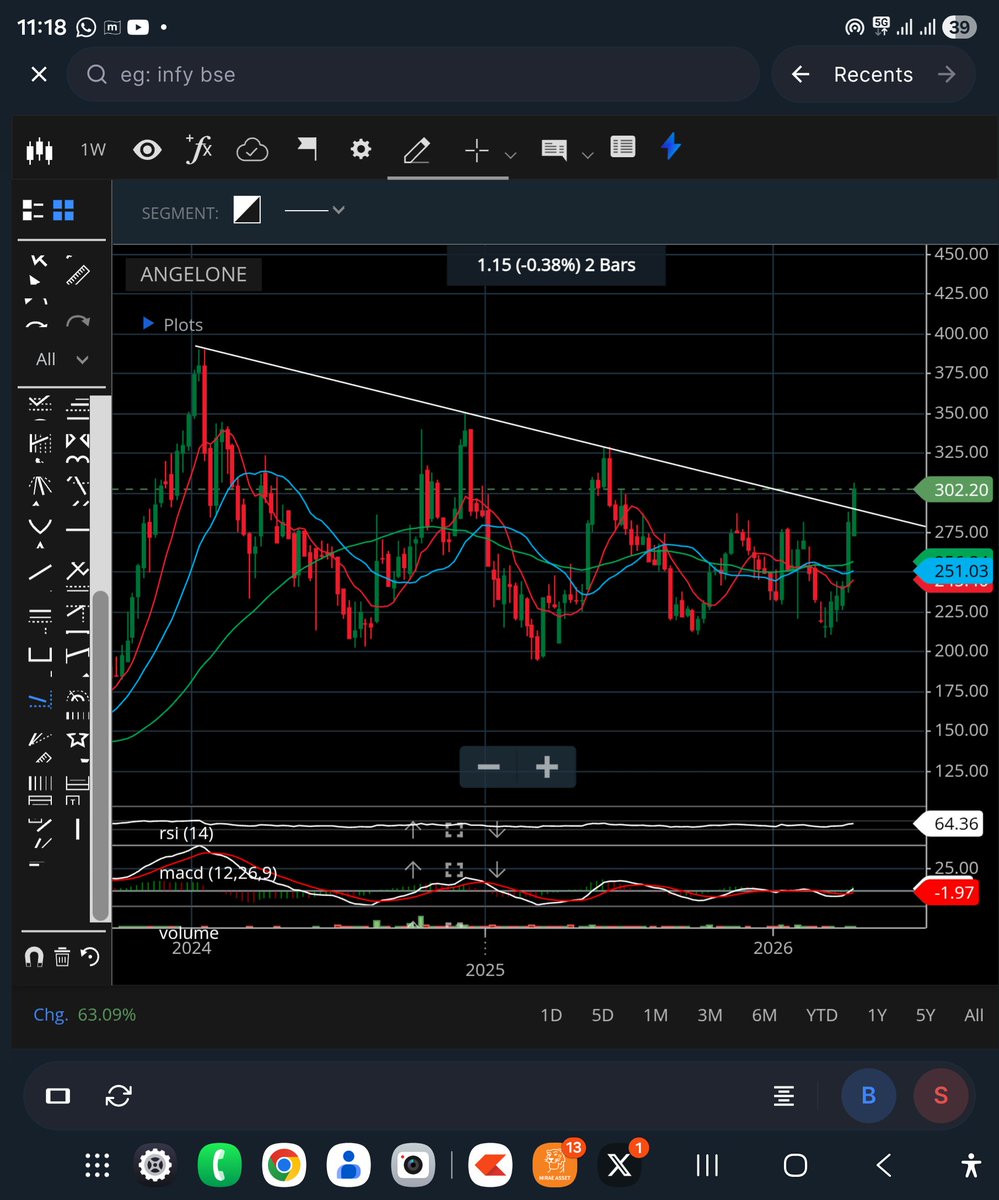Expand the Plots legend
The width and height of the screenshot is (999, 1200).
(173, 324)
